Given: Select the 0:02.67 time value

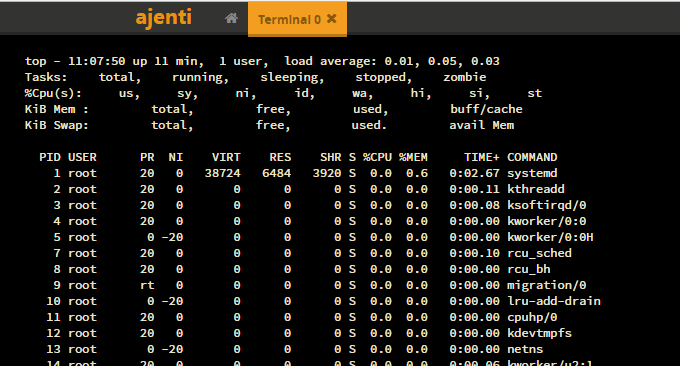Looking at the screenshot, I should pyautogui.click(x=474, y=173).
